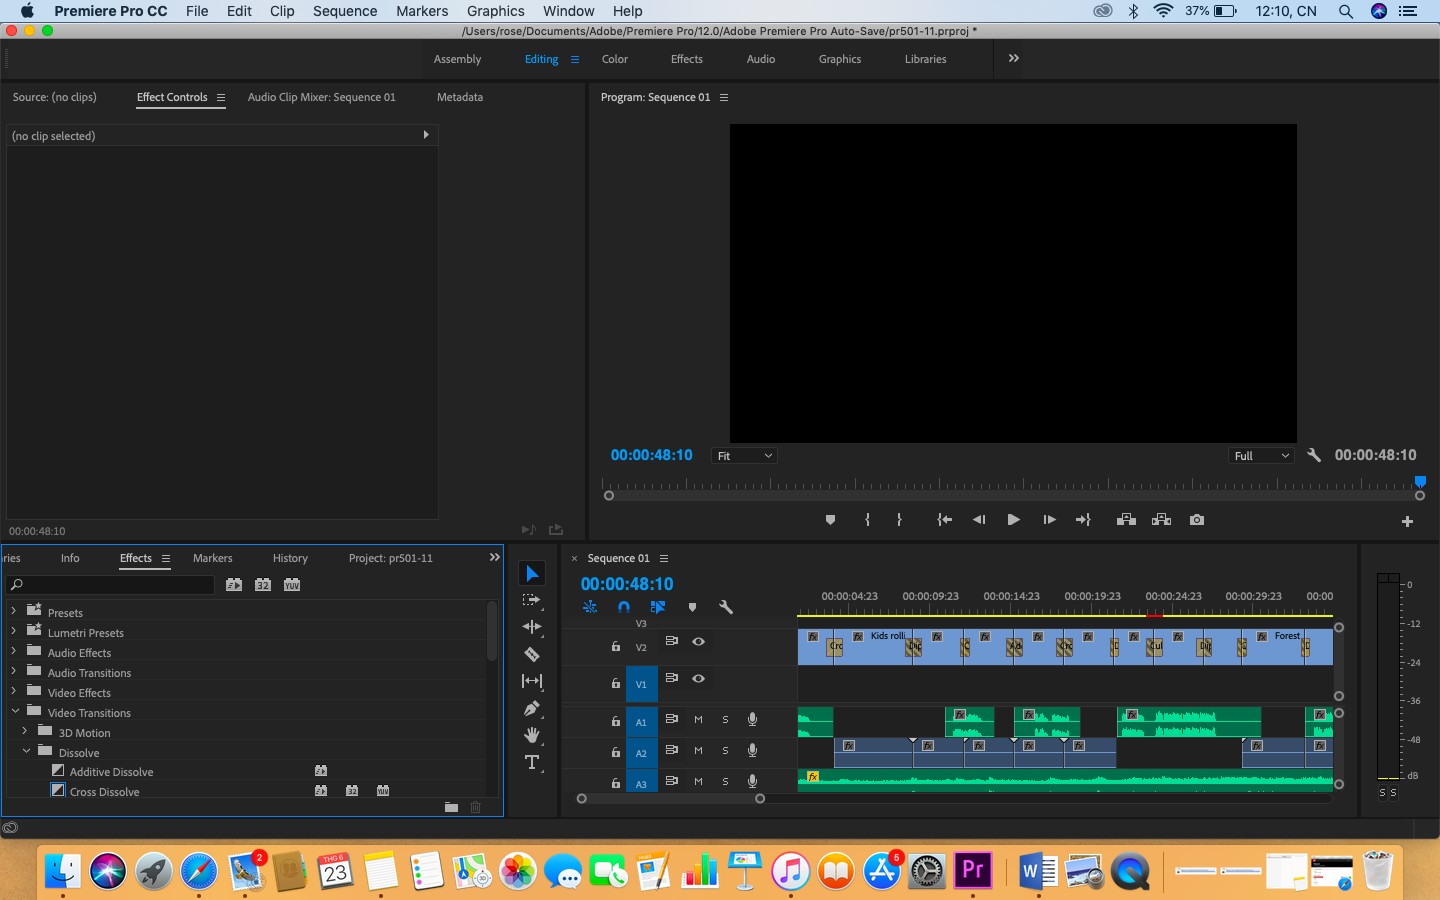This screenshot has width=1440, height=900.
Task: Play the sequence in Program monitor
Action: (1013, 520)
